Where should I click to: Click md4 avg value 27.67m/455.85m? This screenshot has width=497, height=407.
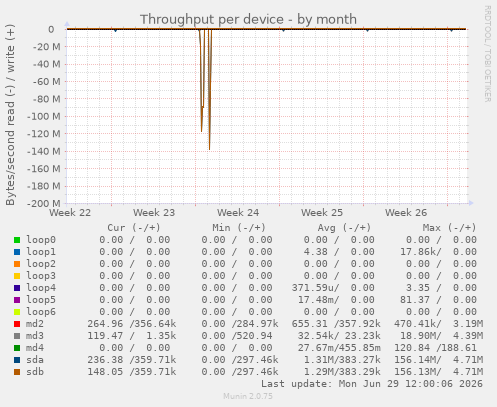click(339, 348)
